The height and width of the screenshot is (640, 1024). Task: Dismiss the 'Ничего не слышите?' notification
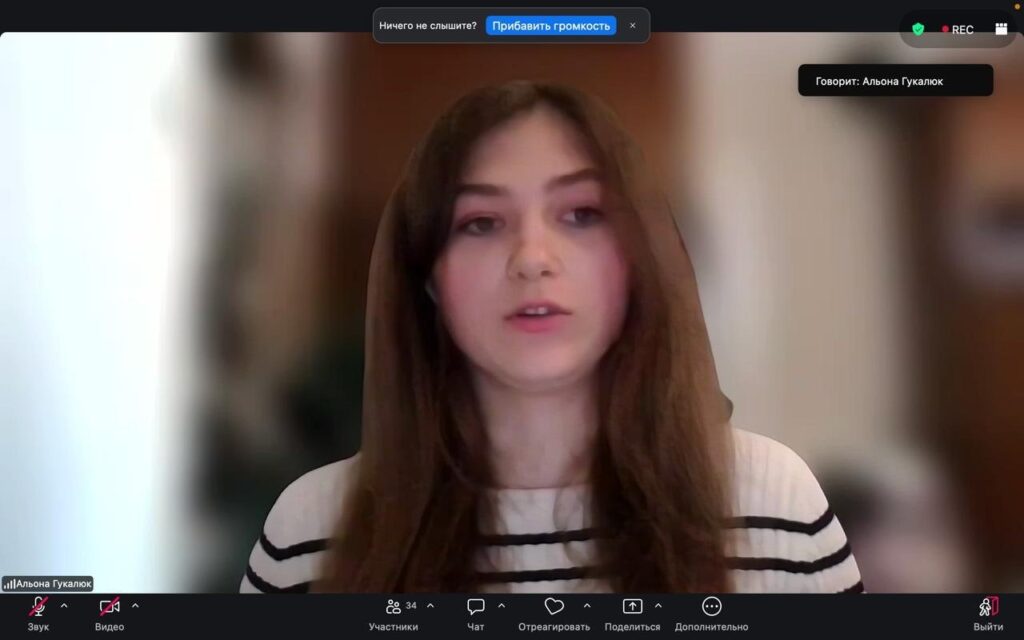point(632,26)
